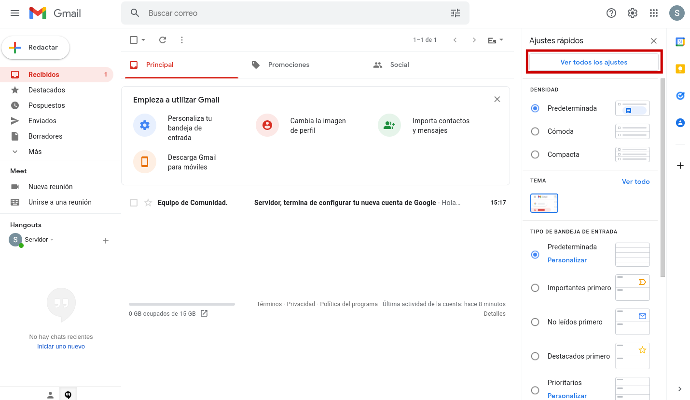The width and height of the screenshot is (690, 400).
Task: Select Compacta density option
Action: click(535, 154)
